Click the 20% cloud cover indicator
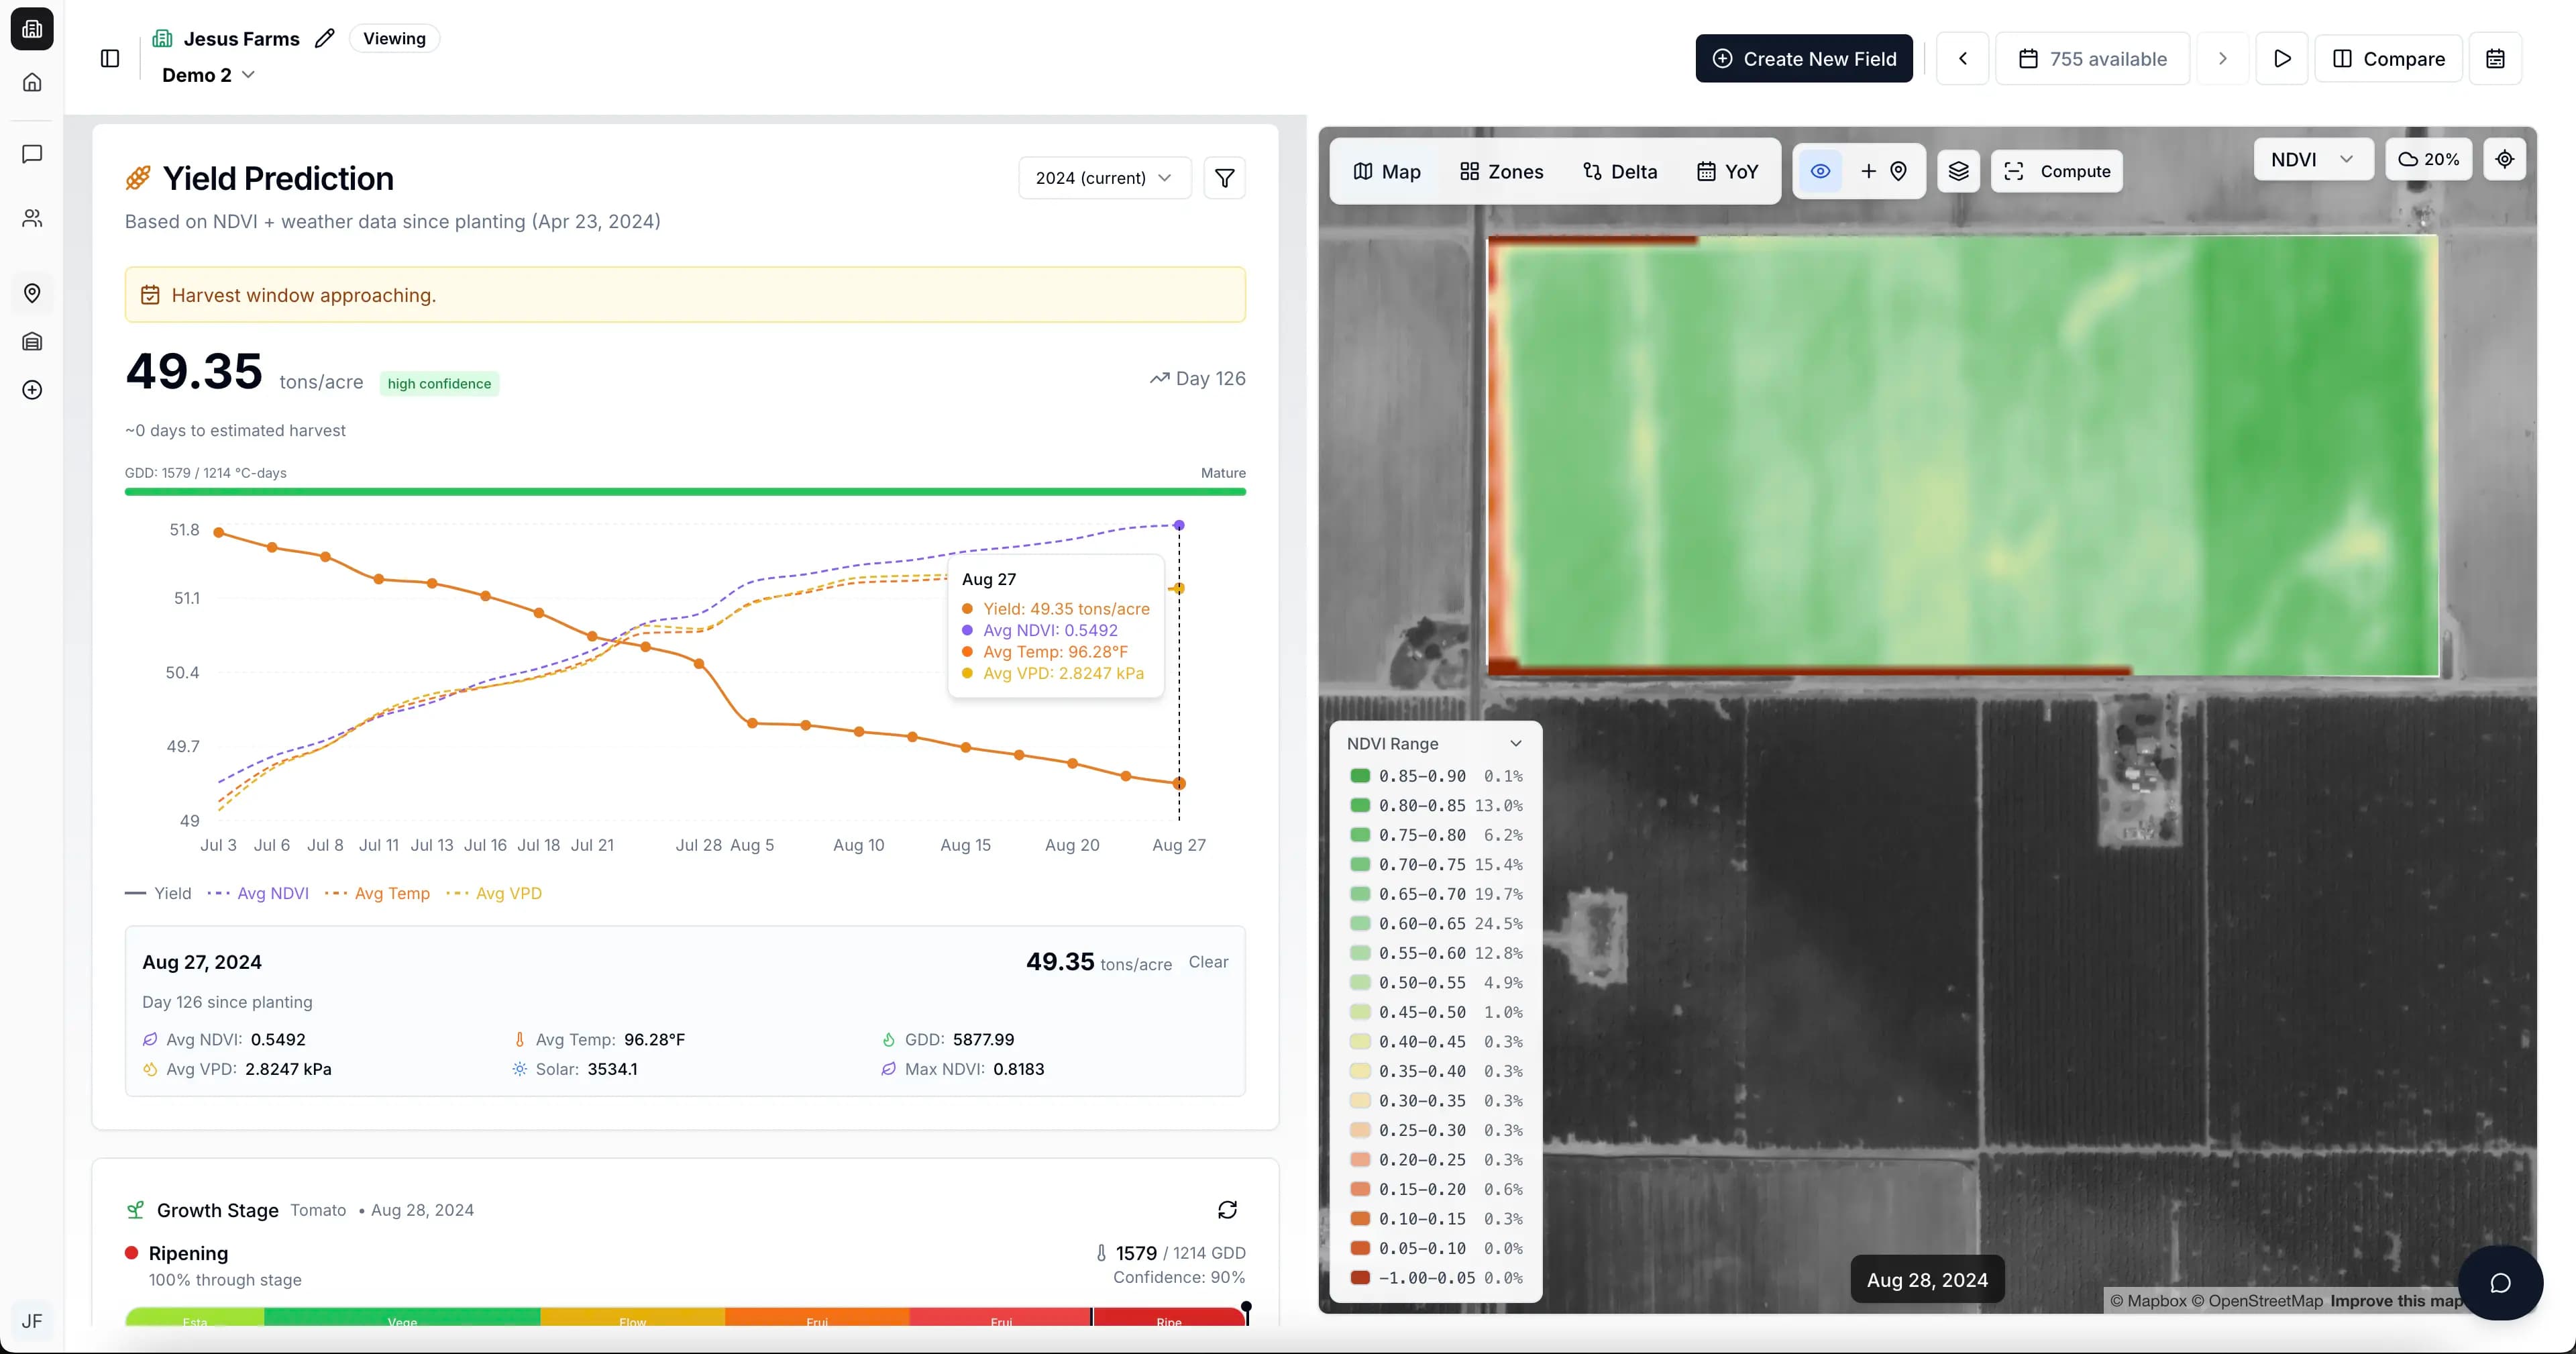The image size is (2576, 1354). (x=2428, y=159)
